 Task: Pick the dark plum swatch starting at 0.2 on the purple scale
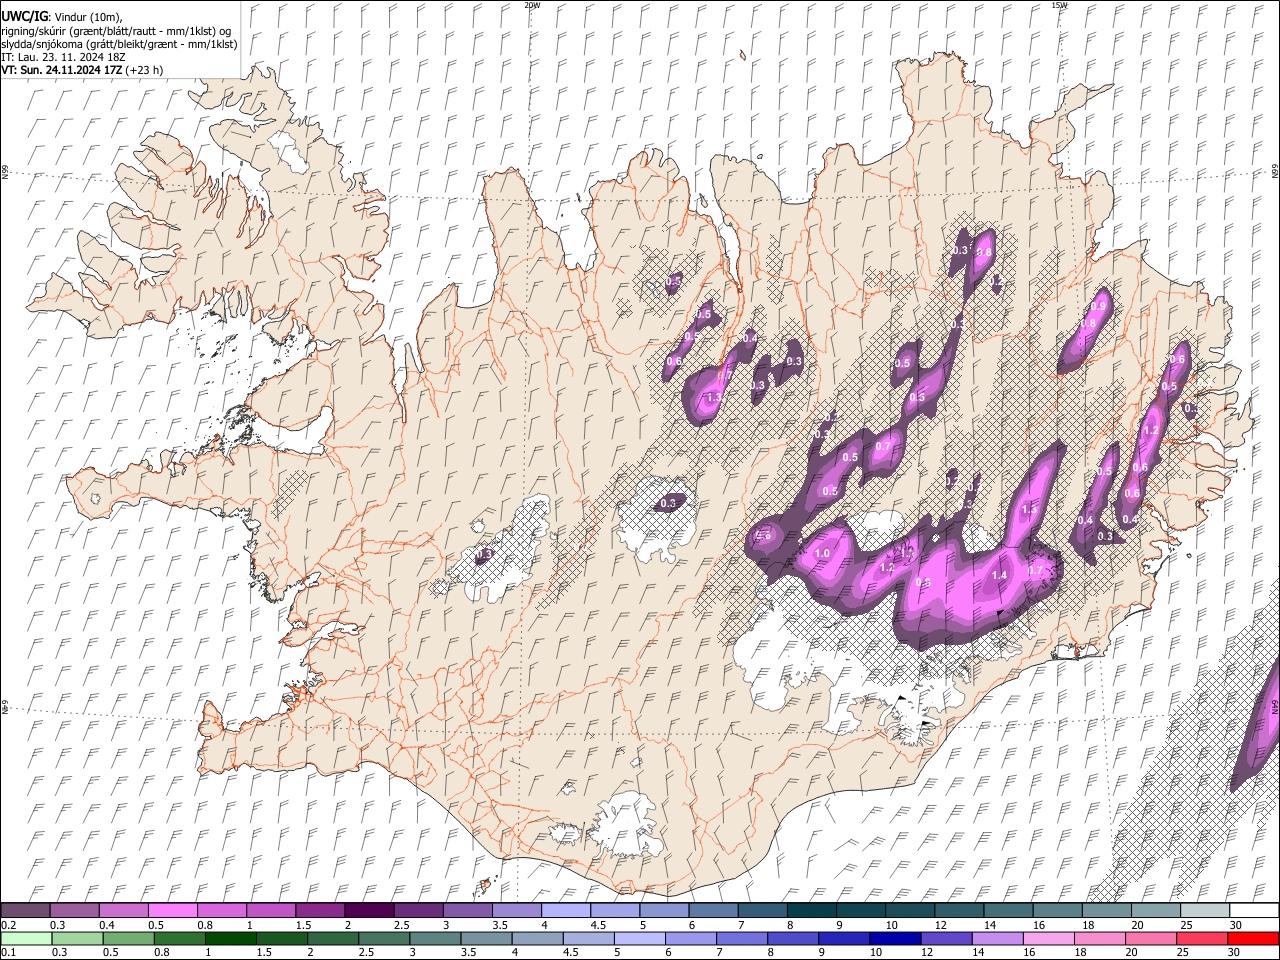25,910
